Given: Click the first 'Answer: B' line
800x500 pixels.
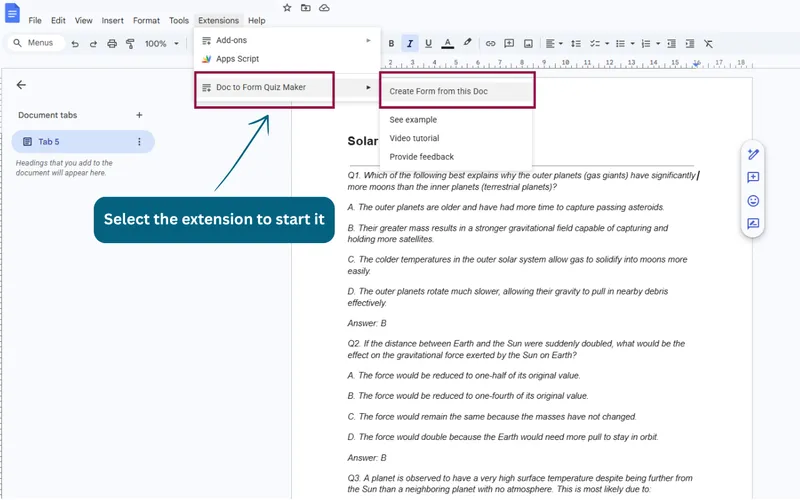Looking at the screenshot, I should (x=367, y=323).
